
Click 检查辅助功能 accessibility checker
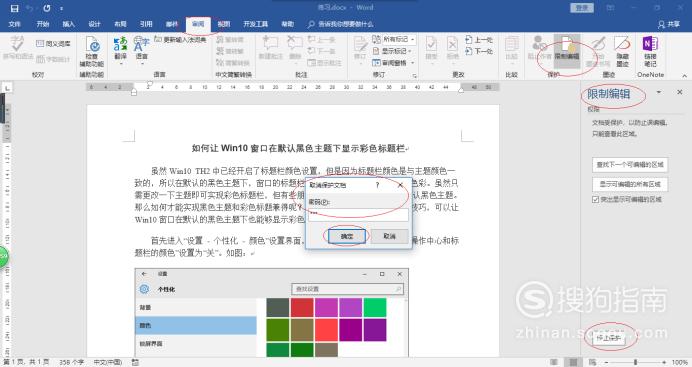click(92, 51)
